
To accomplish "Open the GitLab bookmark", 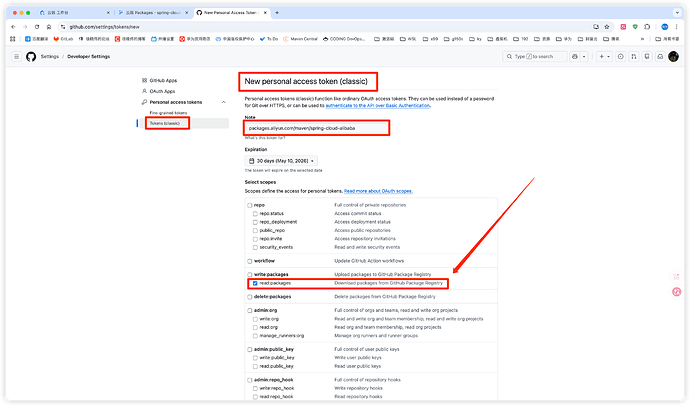I will tap(63, 39).
